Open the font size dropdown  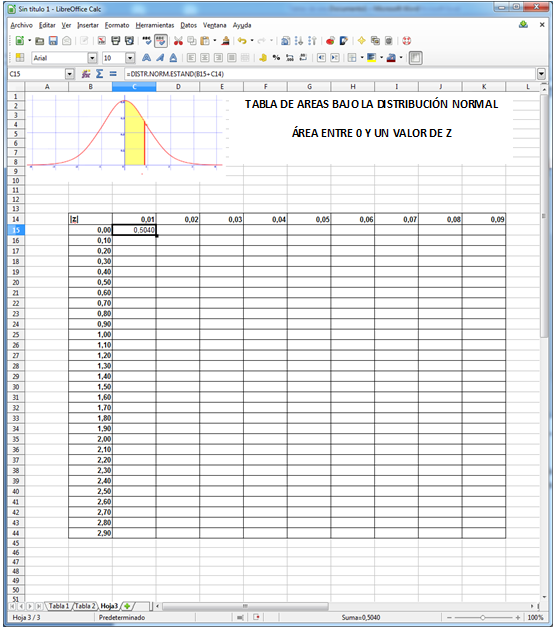pyautogui.click(x=130, y=58)
